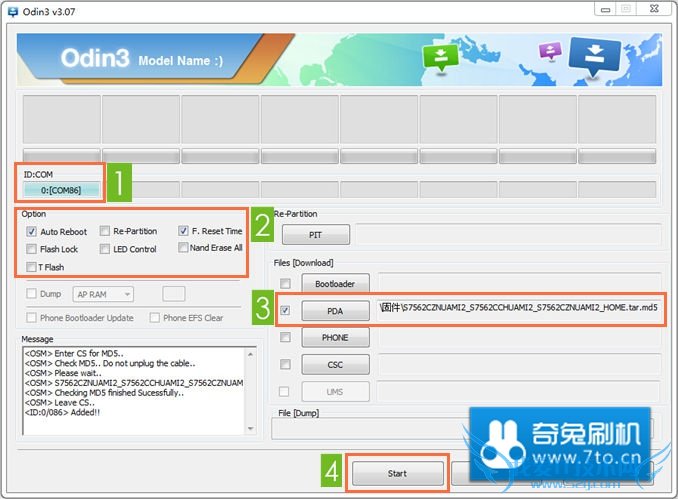Click the Bootloader file path field
The image size is (678, 499).
click(519, 282)
